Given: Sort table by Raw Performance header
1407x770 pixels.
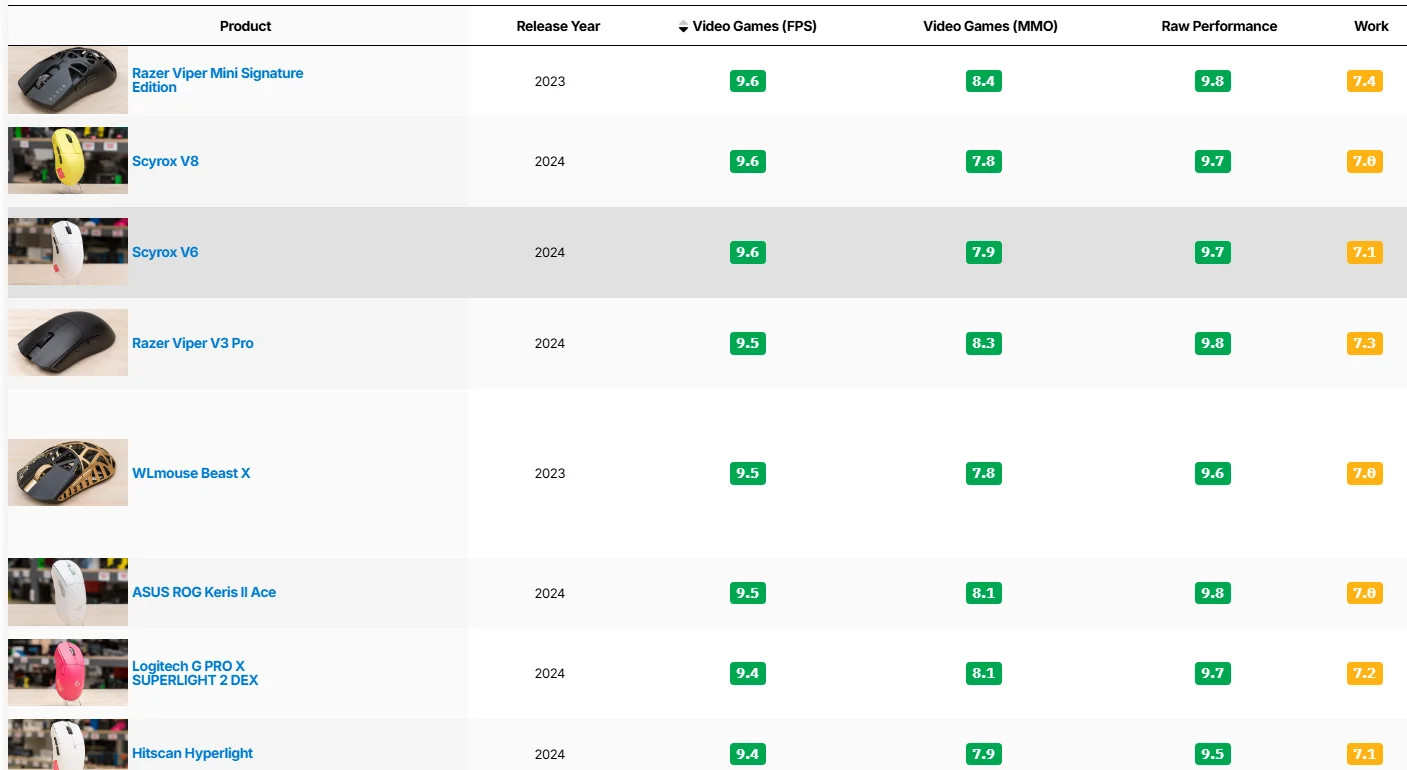Looking at the screenshot, I should coord(1219,26).
